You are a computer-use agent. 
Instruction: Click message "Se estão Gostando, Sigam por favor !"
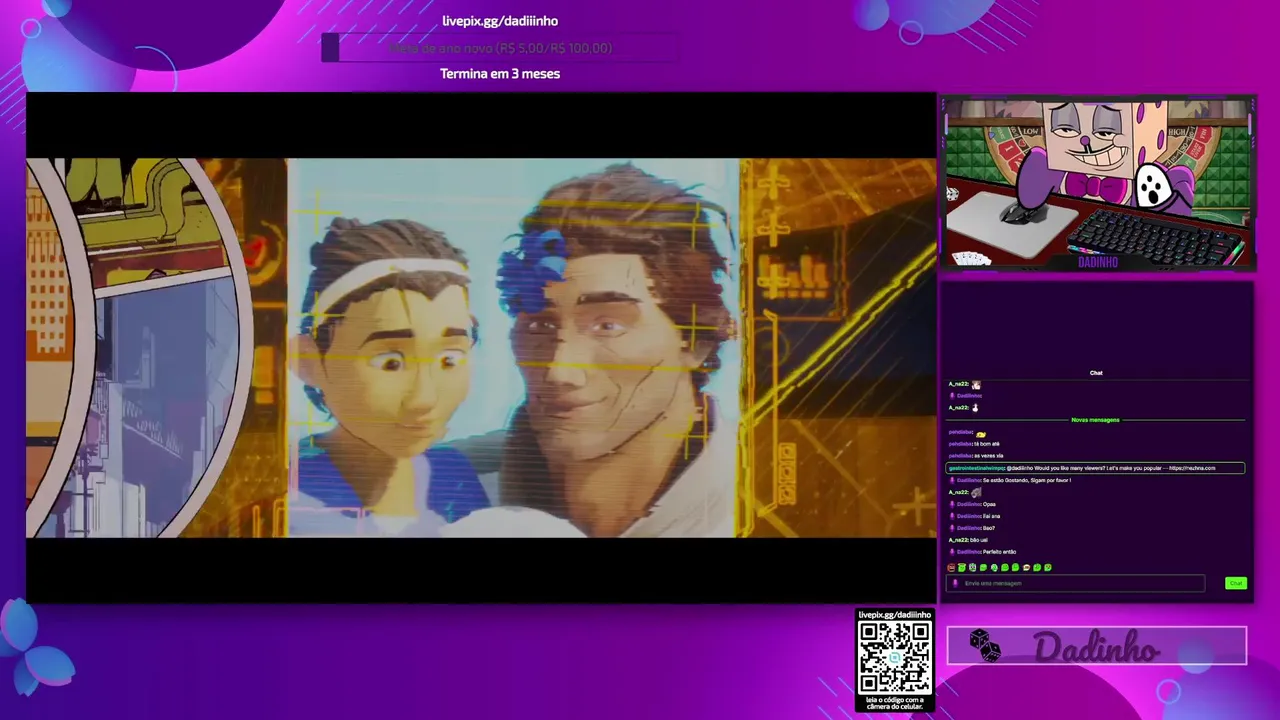(1027, 480)
